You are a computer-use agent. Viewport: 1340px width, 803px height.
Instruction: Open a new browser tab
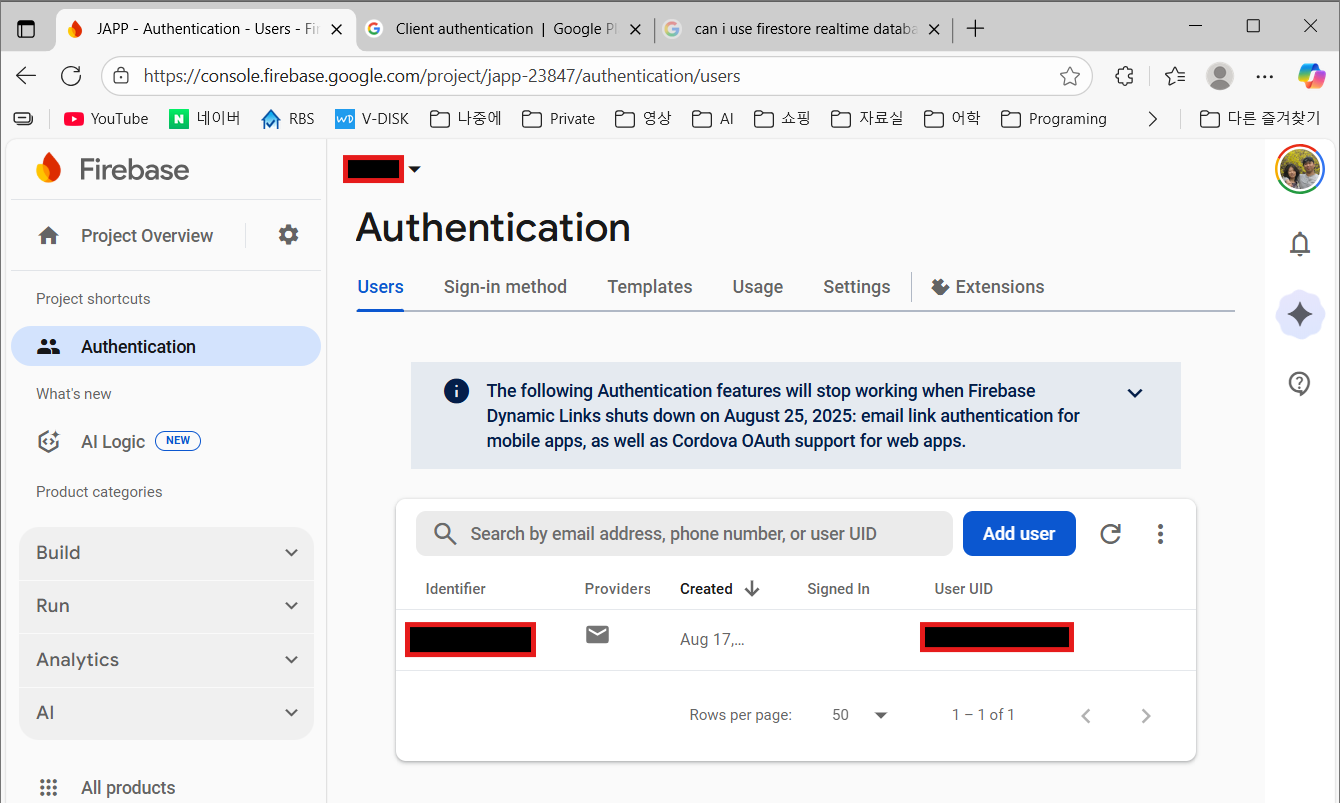point(976,29)
